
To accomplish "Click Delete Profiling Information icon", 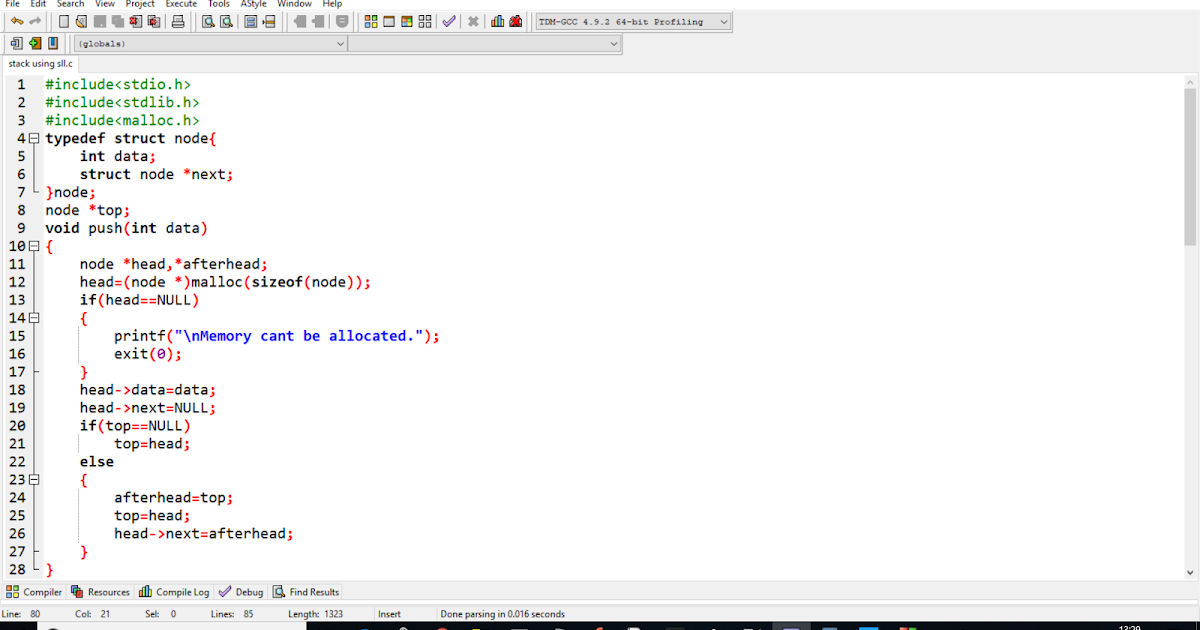I will (x=515, y=21).
